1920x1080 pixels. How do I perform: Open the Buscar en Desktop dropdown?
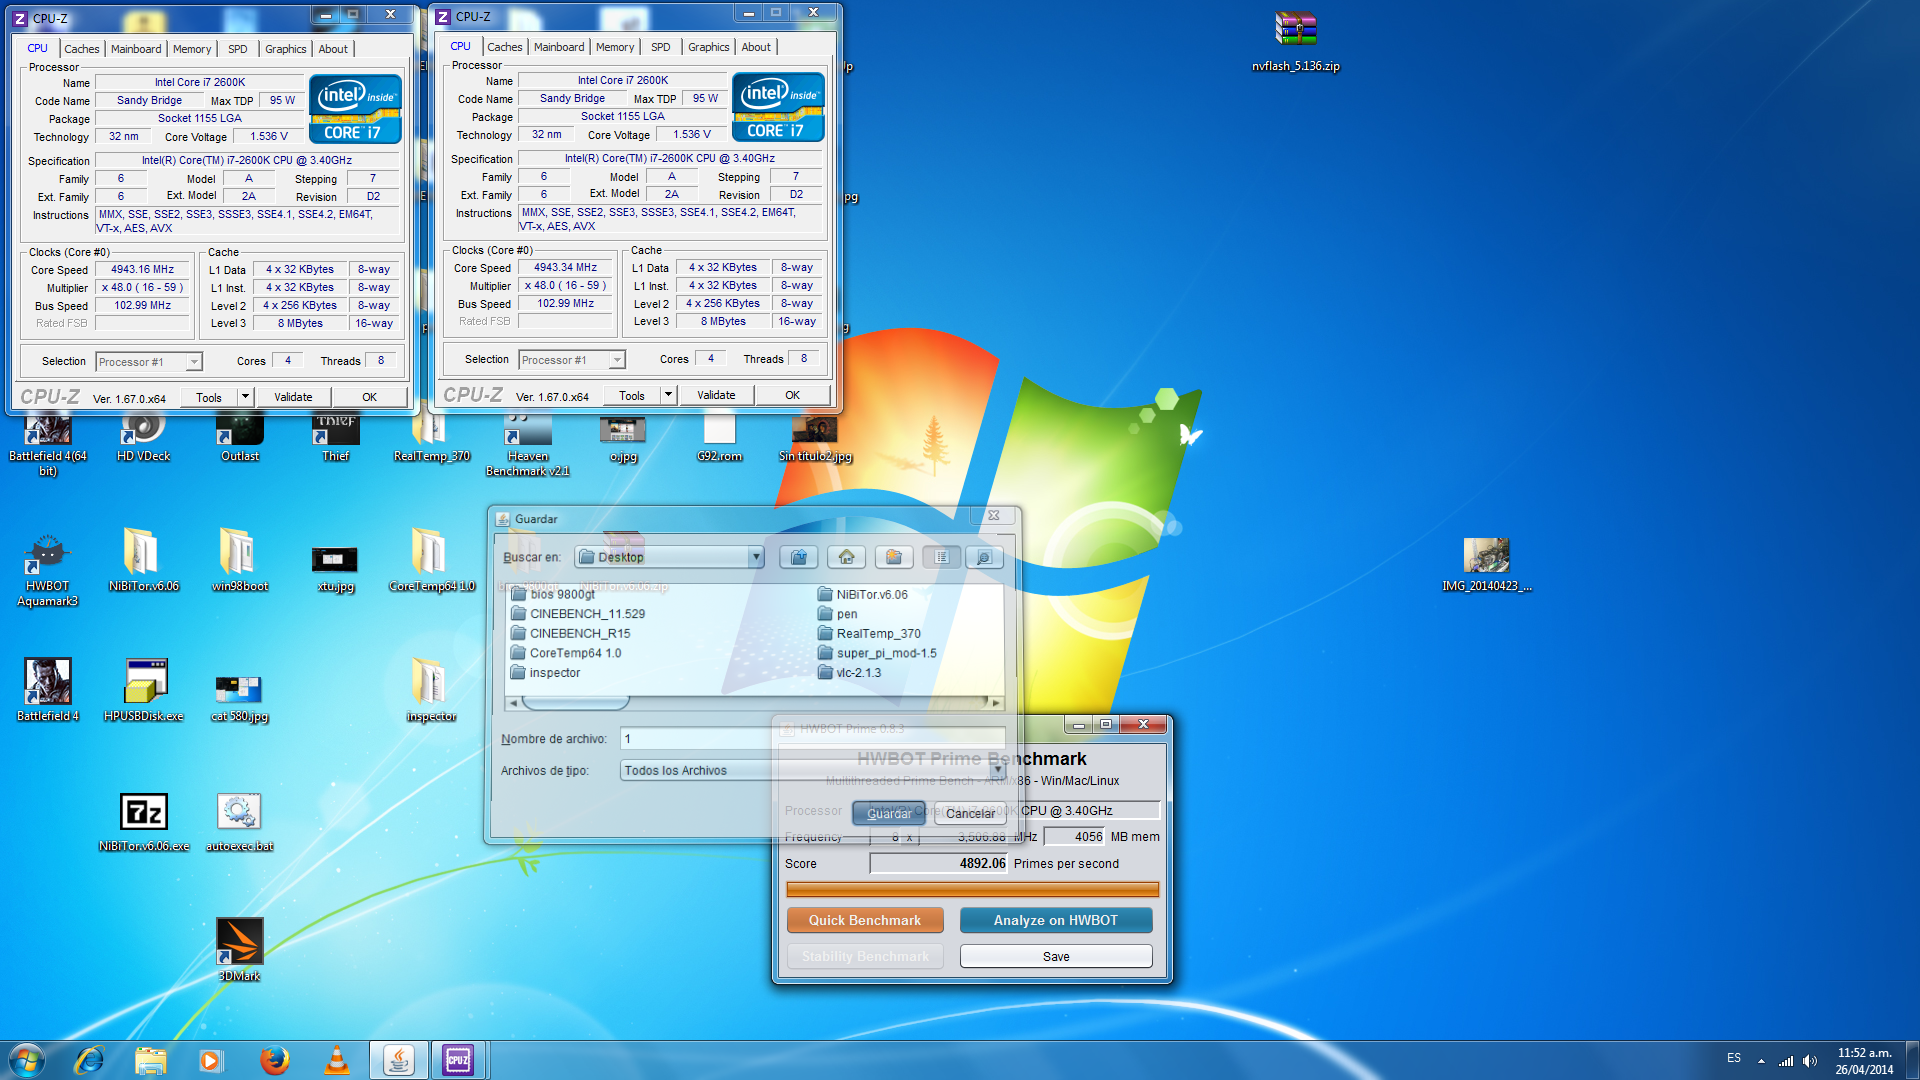(x=756, y=557)
